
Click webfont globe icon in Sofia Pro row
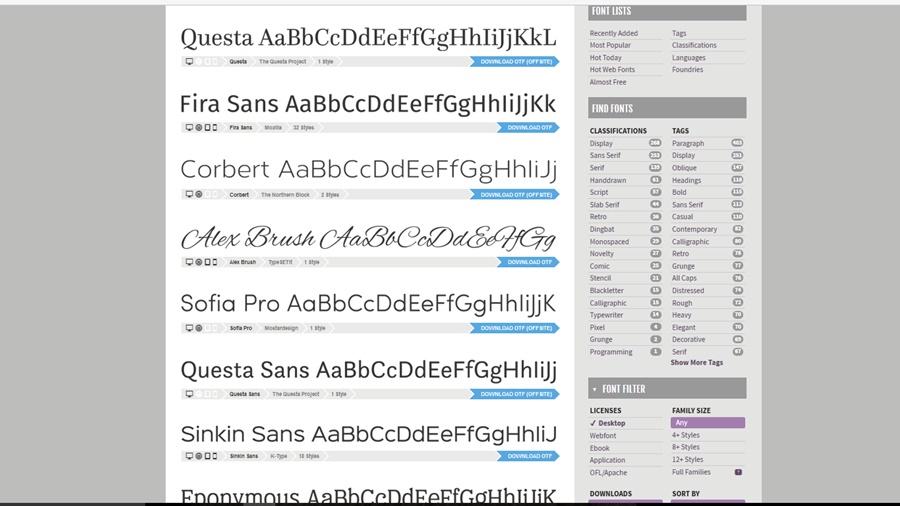click(x=199, y=328)
